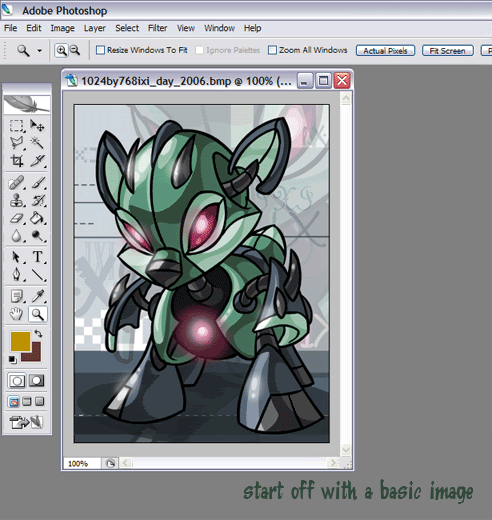Select the Blur tool
The image size is (492, 520).
(16, 236)
